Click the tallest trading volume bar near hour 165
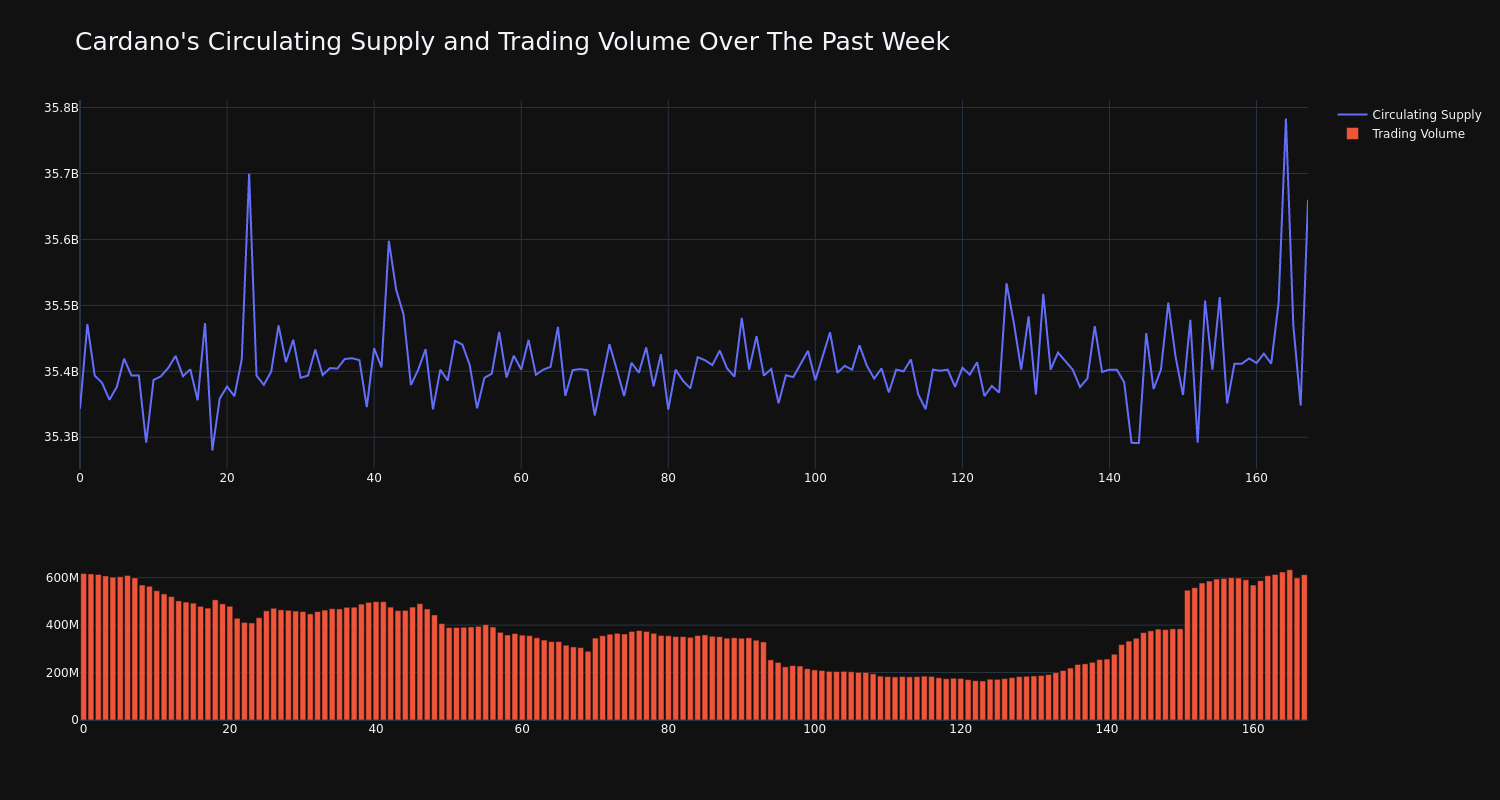1500x800 pixels. click(x=1290, y=645)
